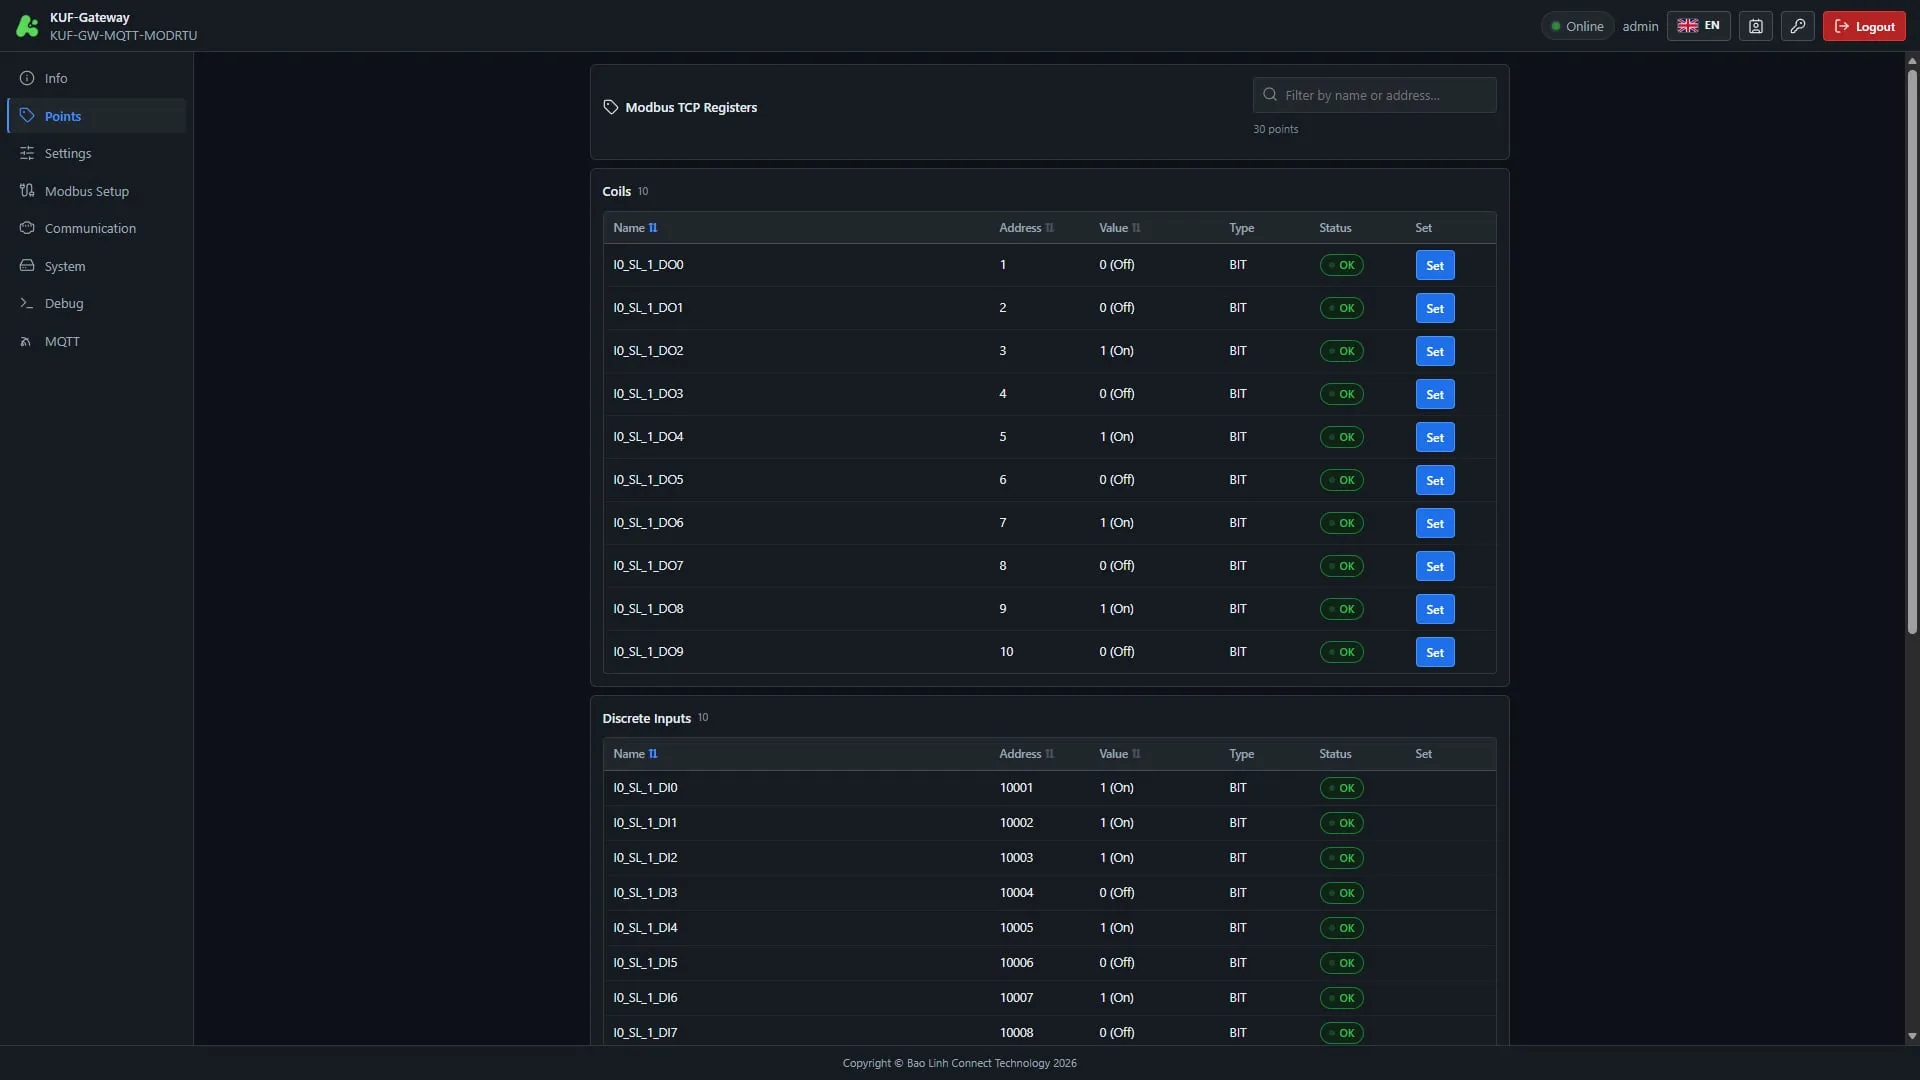The width and height of the screenshot is (1920, 1080).
Task: Click address 10005 in Discrete Inputs
Action: [1016, 928]
